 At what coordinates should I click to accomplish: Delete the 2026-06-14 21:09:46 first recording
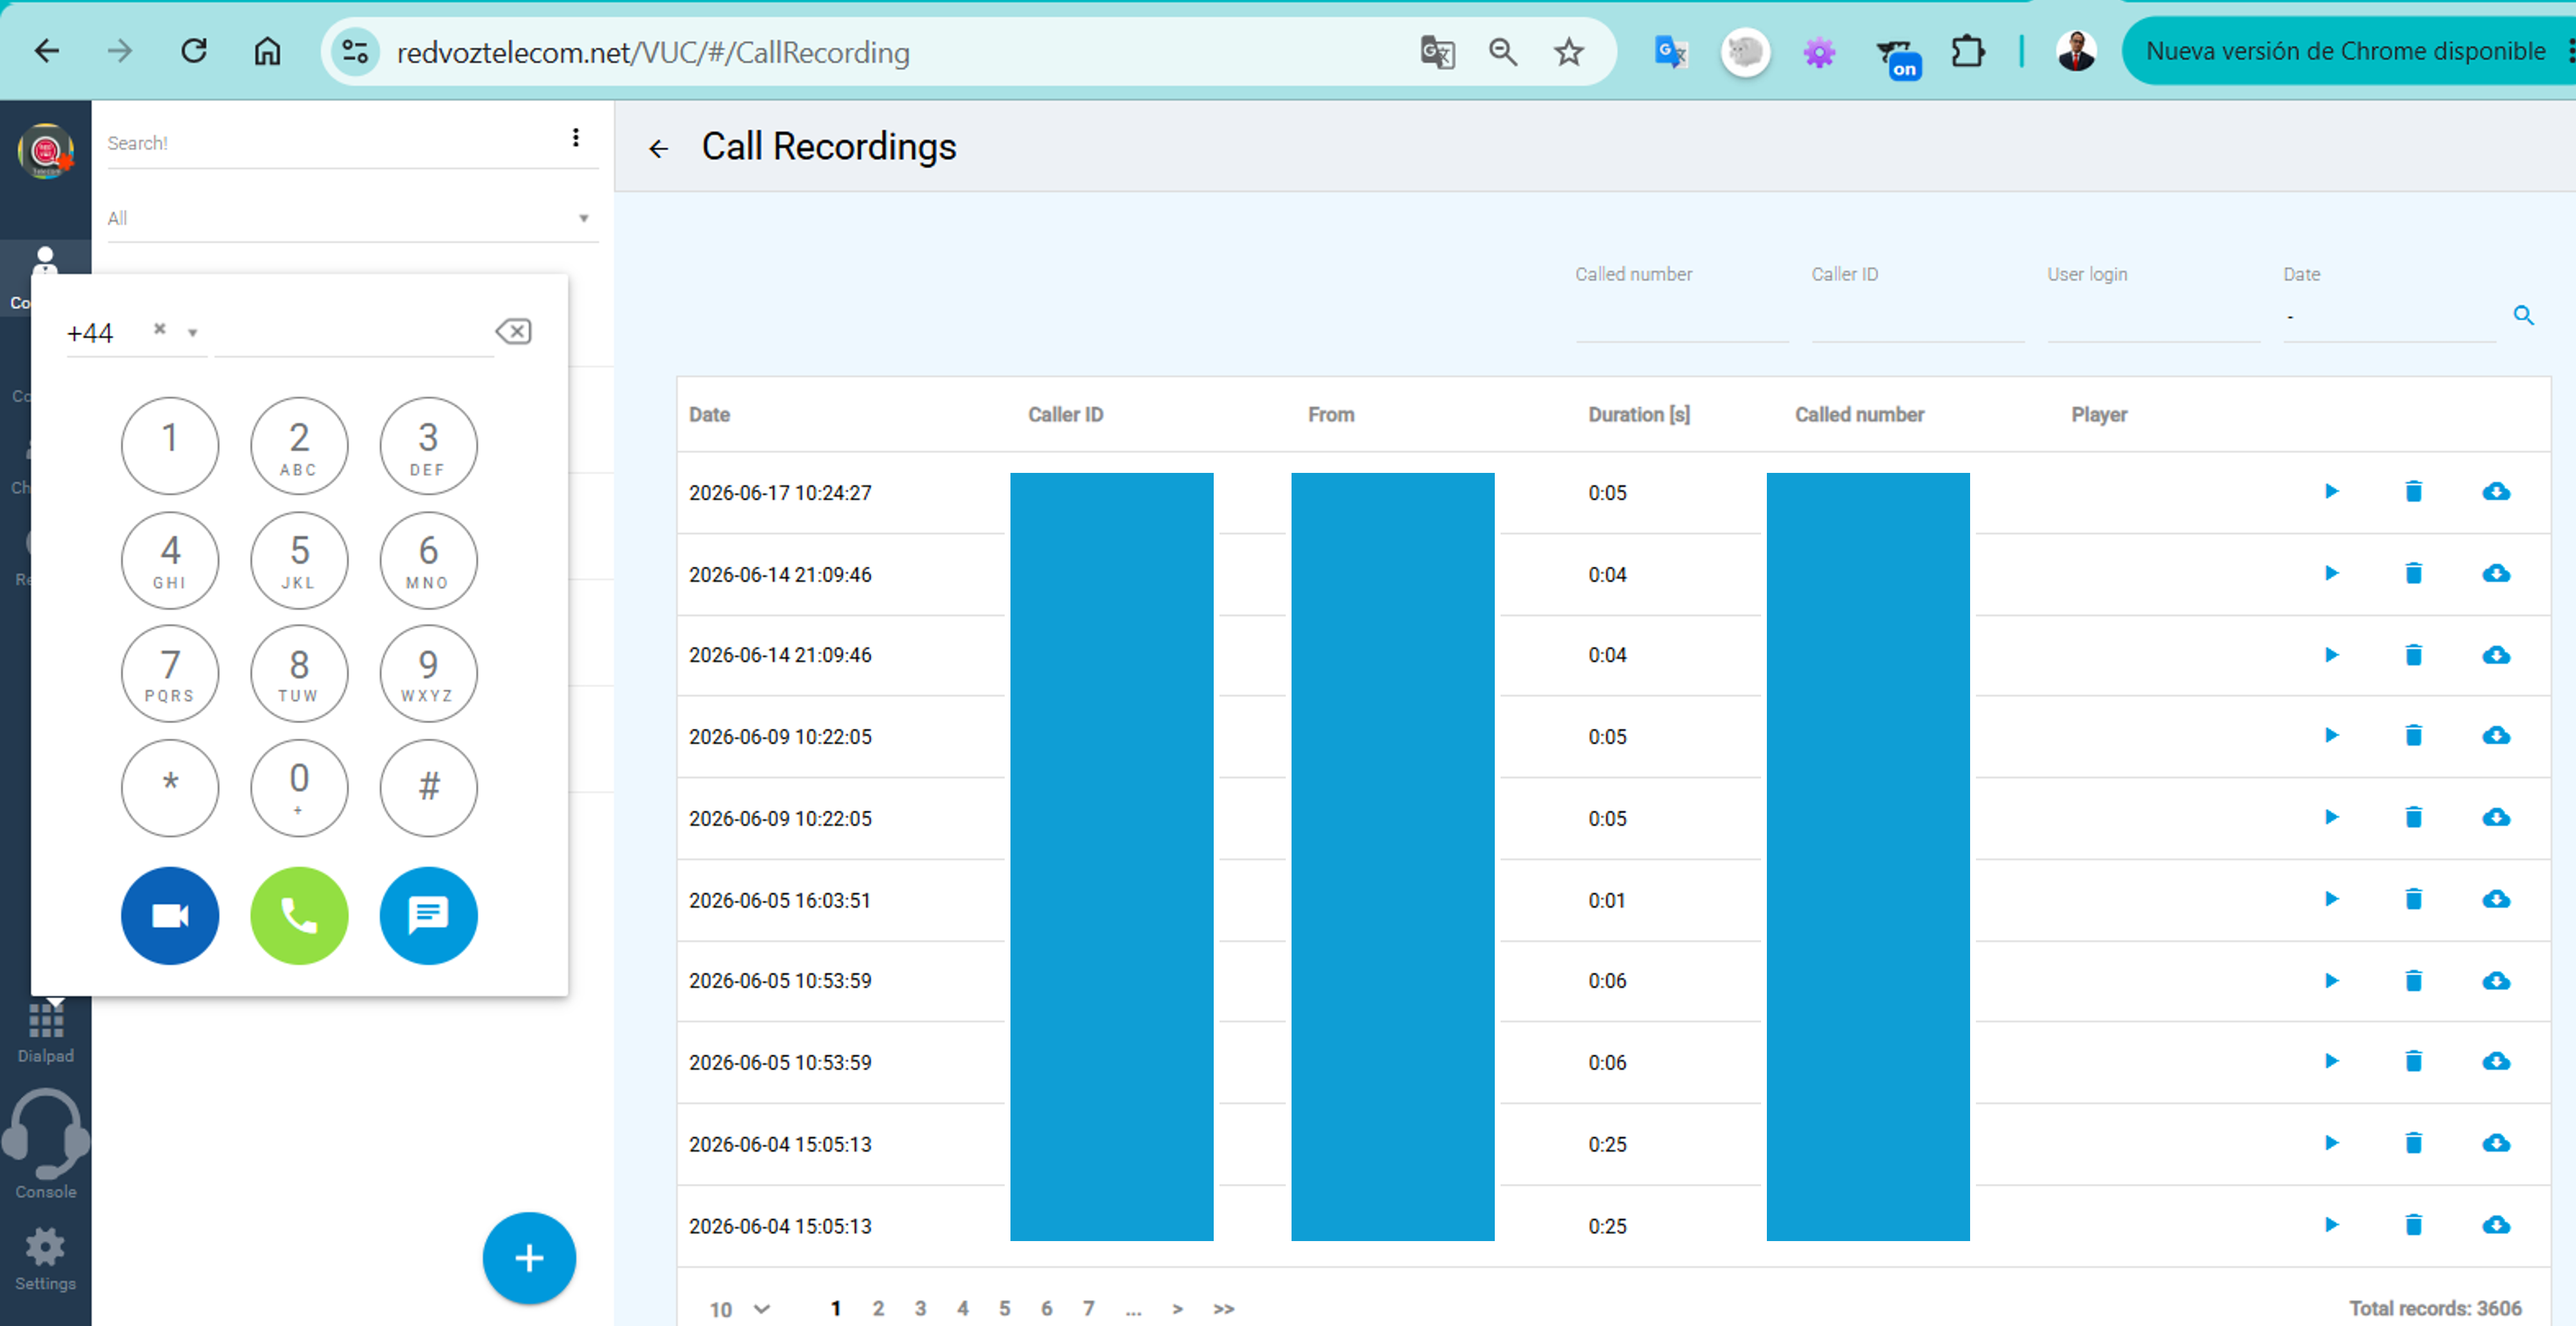(2413, 573)
